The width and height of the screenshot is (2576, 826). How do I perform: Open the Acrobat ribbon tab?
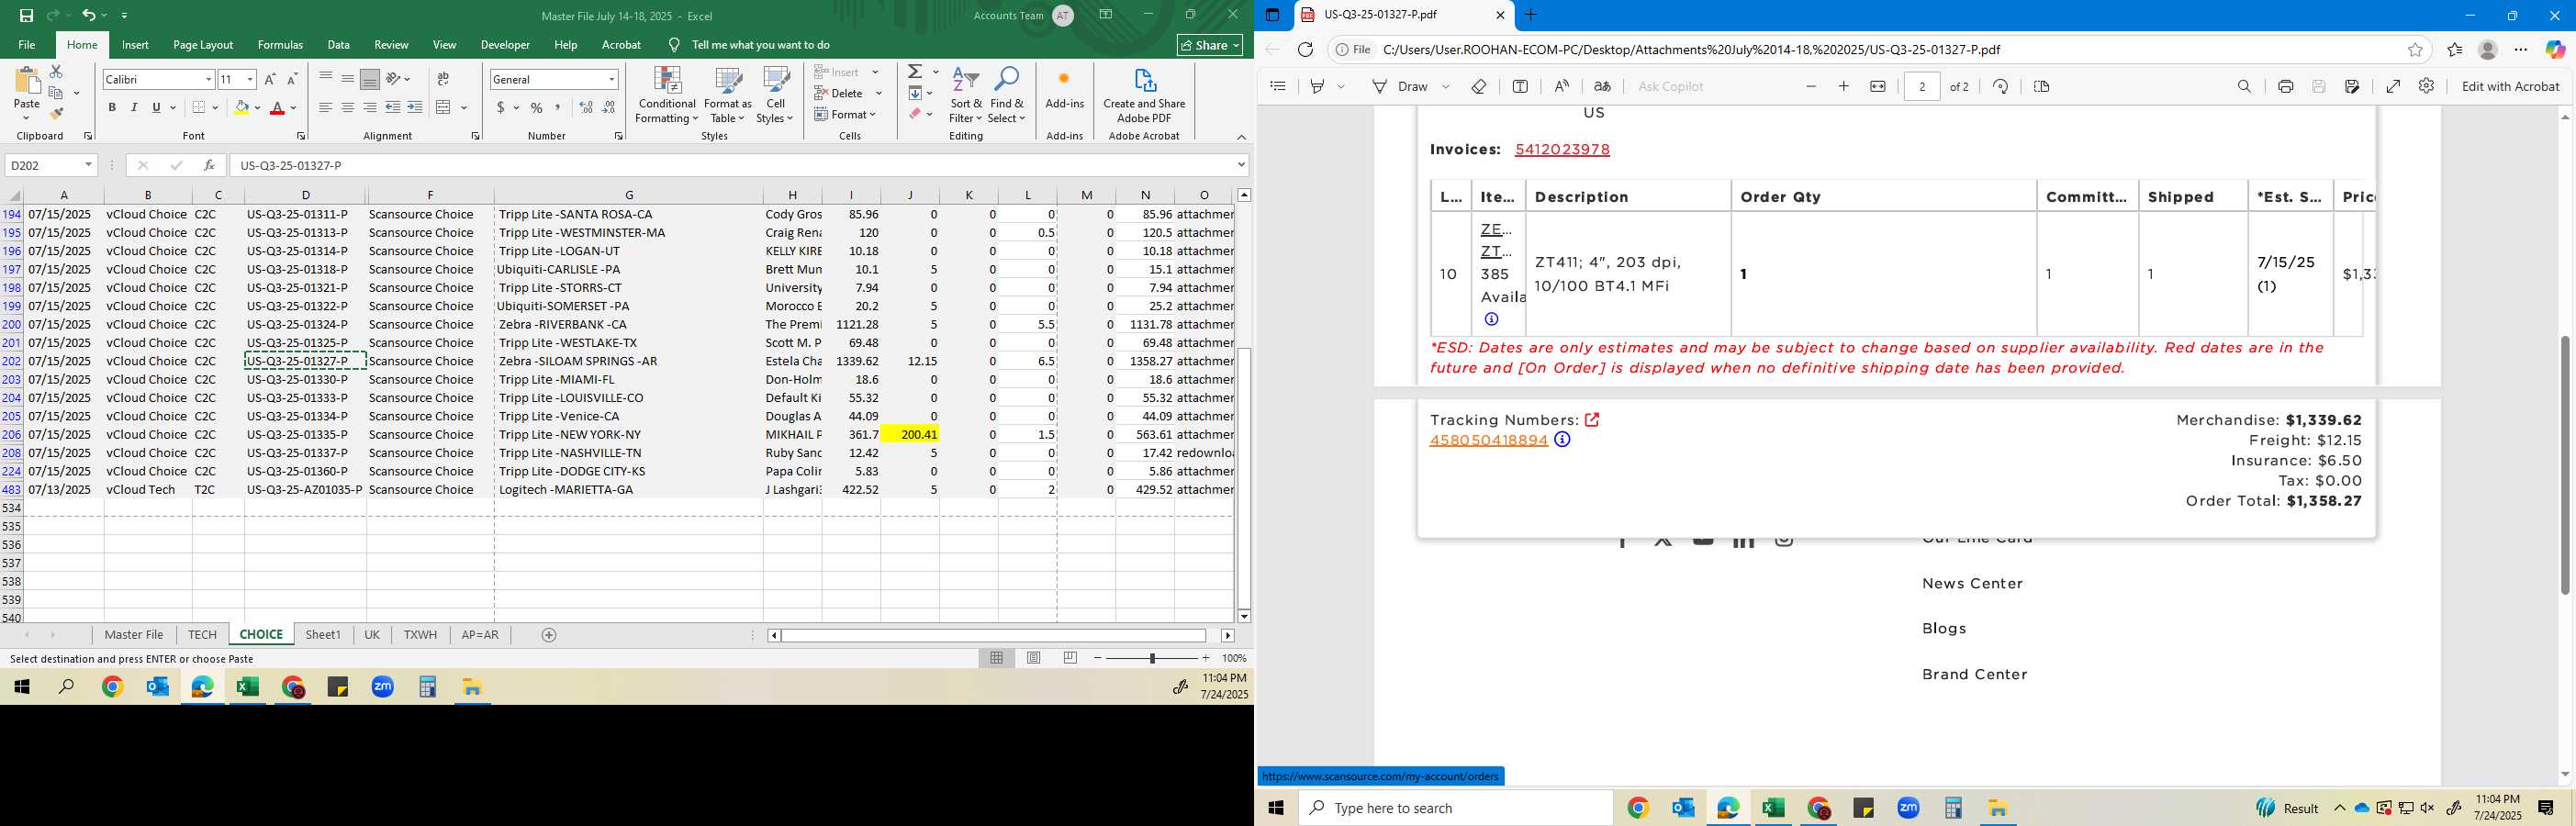coord(621,45)
